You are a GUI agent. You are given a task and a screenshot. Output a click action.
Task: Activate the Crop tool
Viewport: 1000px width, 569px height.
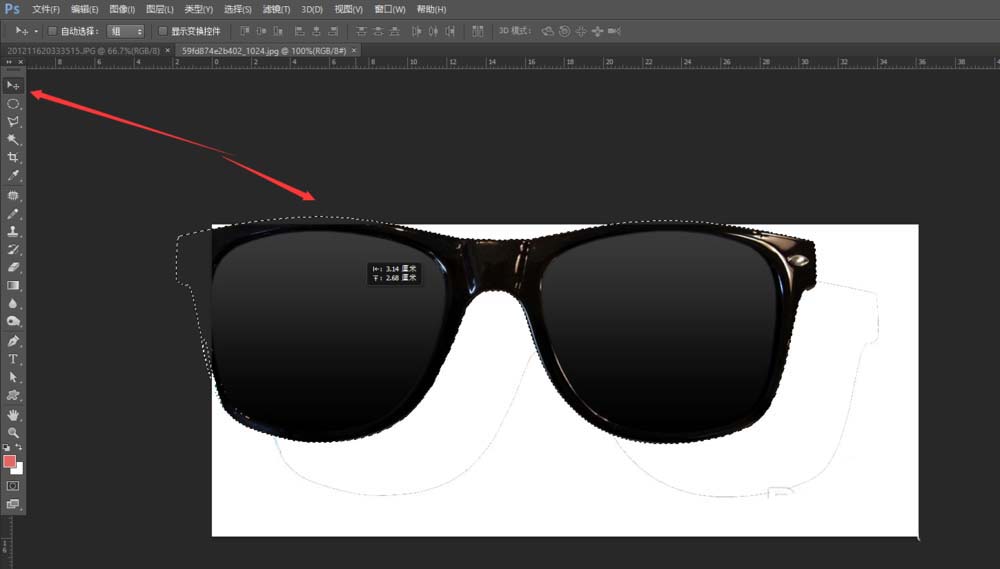(x=14, y=158)
